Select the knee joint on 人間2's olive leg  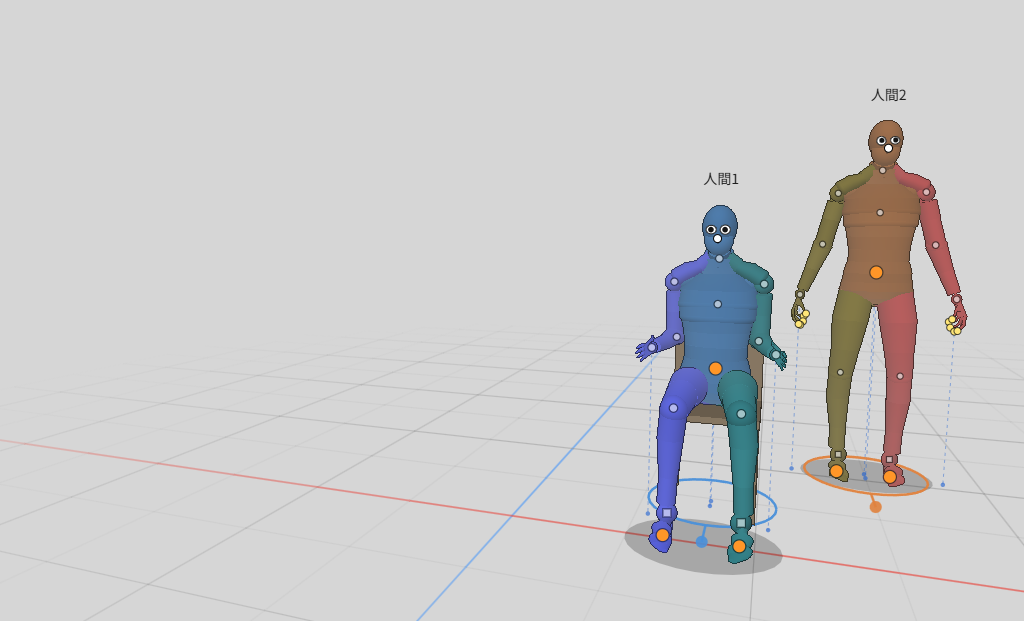[840, 372]
